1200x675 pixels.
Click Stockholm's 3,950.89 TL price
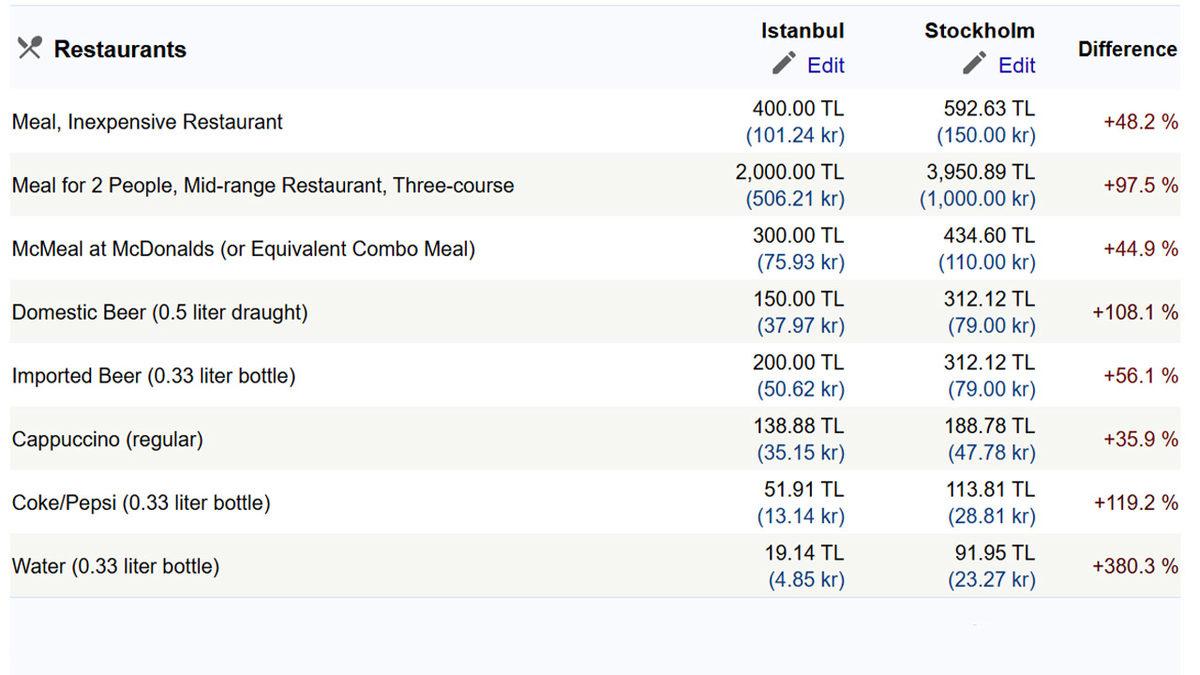pos(980,172)
